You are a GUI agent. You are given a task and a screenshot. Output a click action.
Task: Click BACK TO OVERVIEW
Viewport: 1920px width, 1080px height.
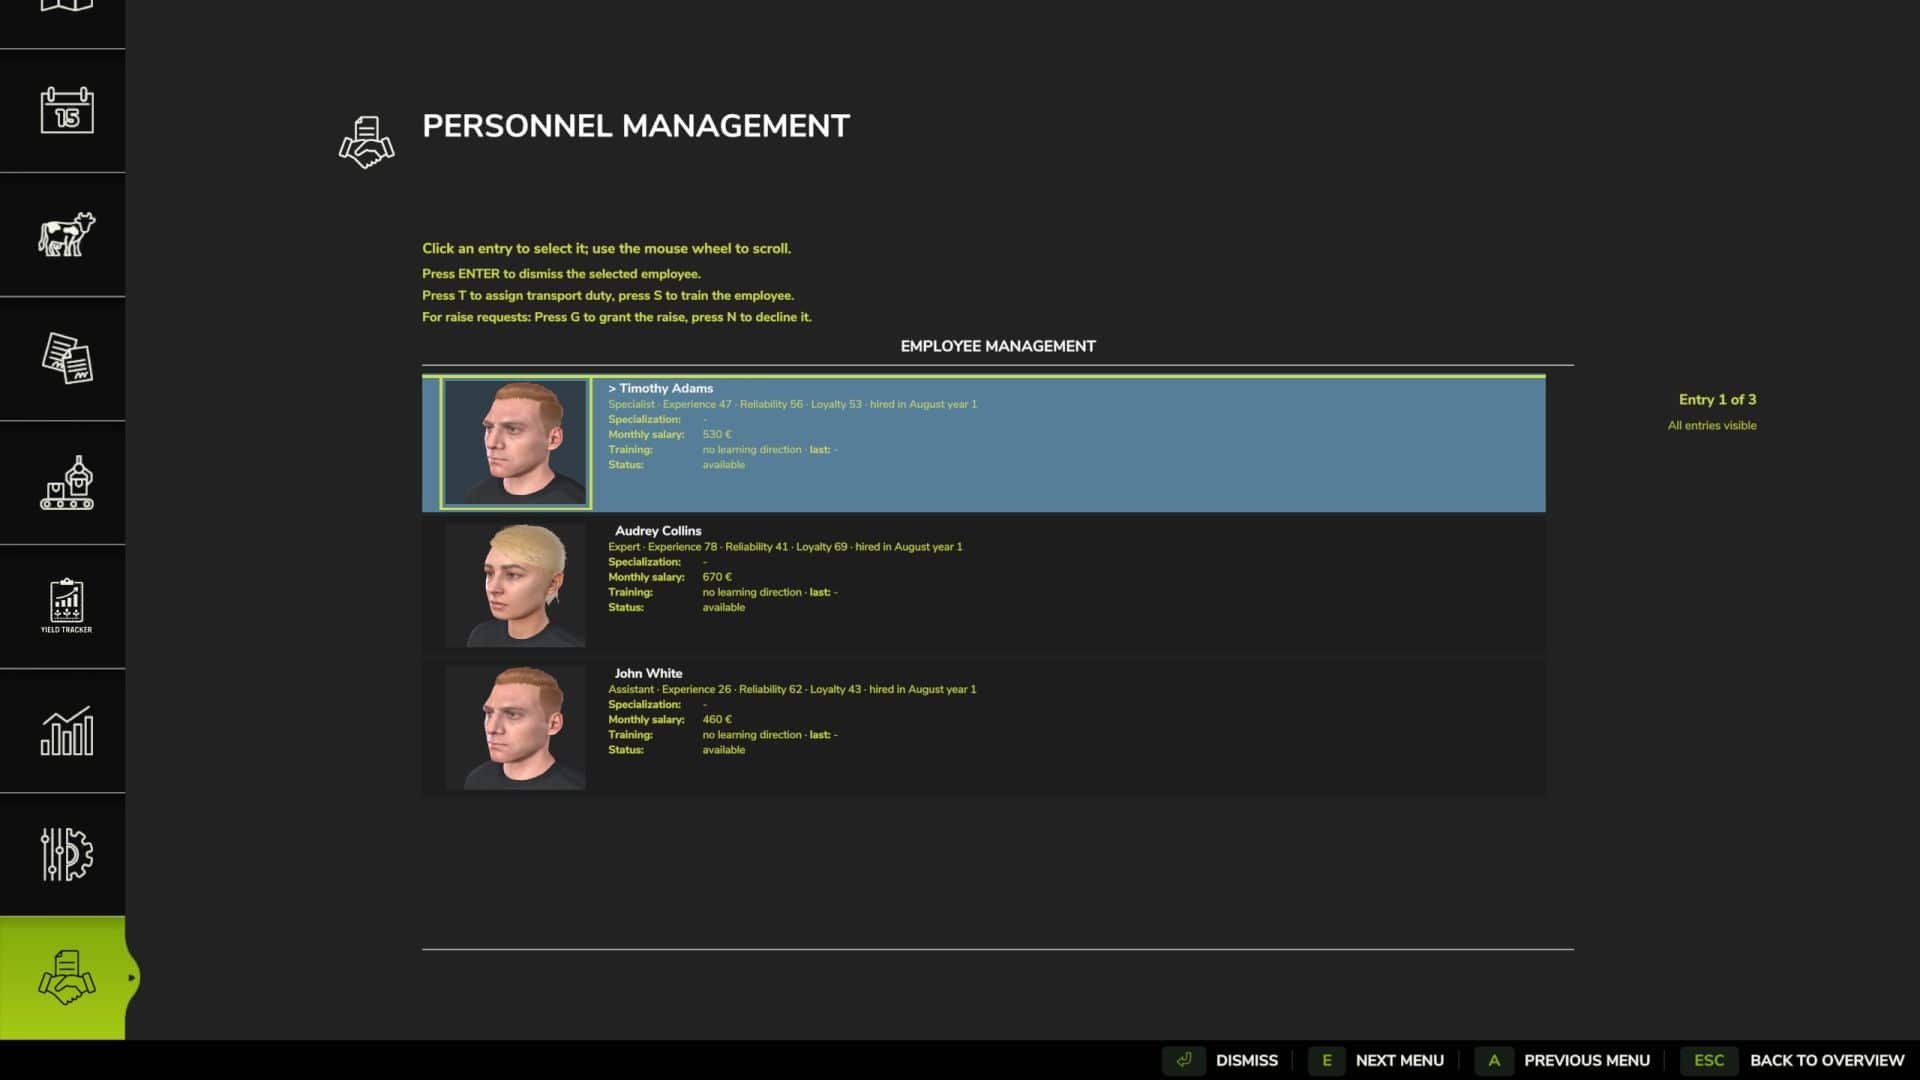[x=1827, y=1060]
